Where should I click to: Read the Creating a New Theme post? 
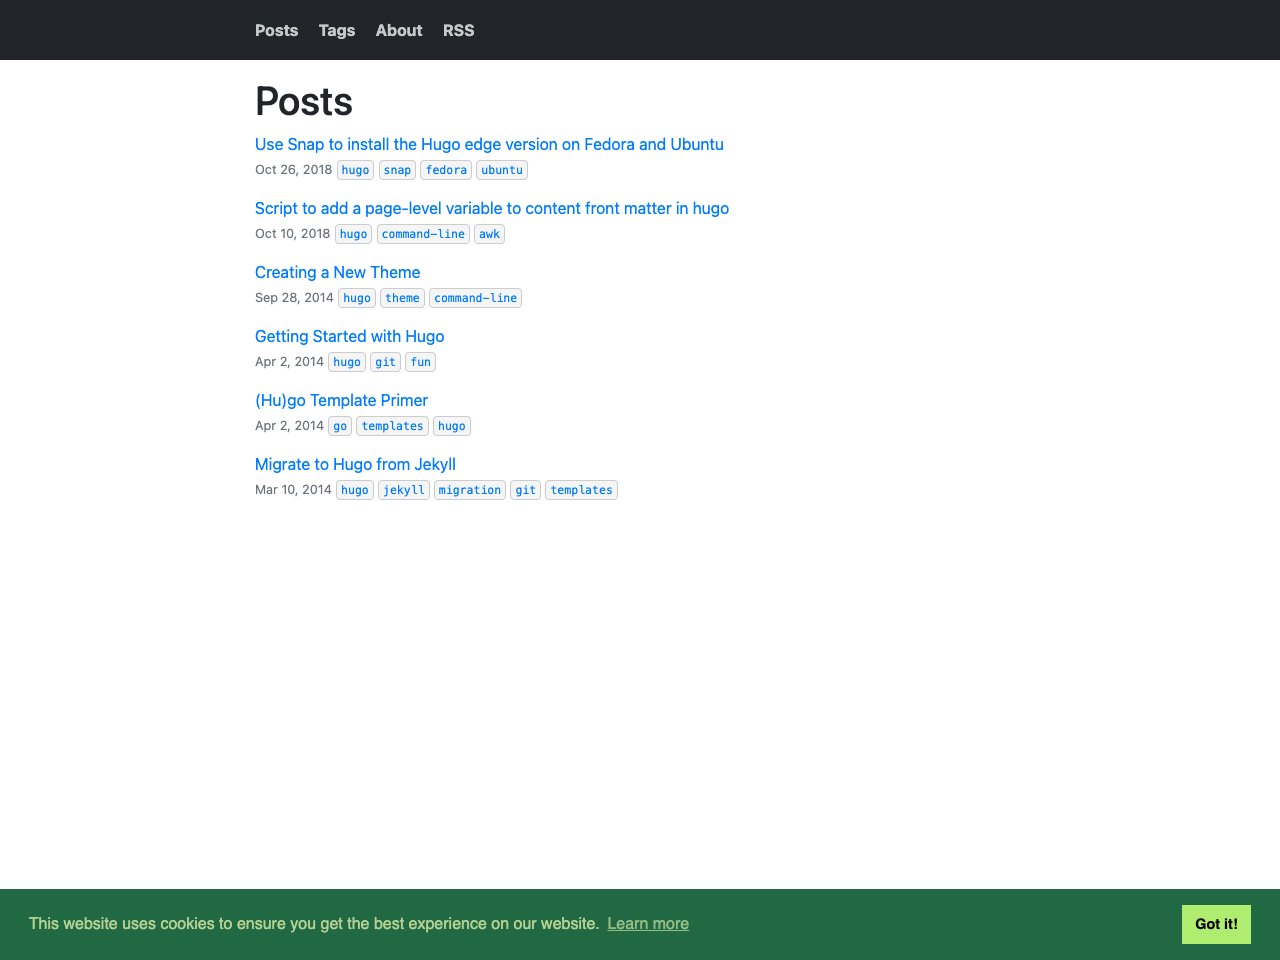(x=337, y=272)
